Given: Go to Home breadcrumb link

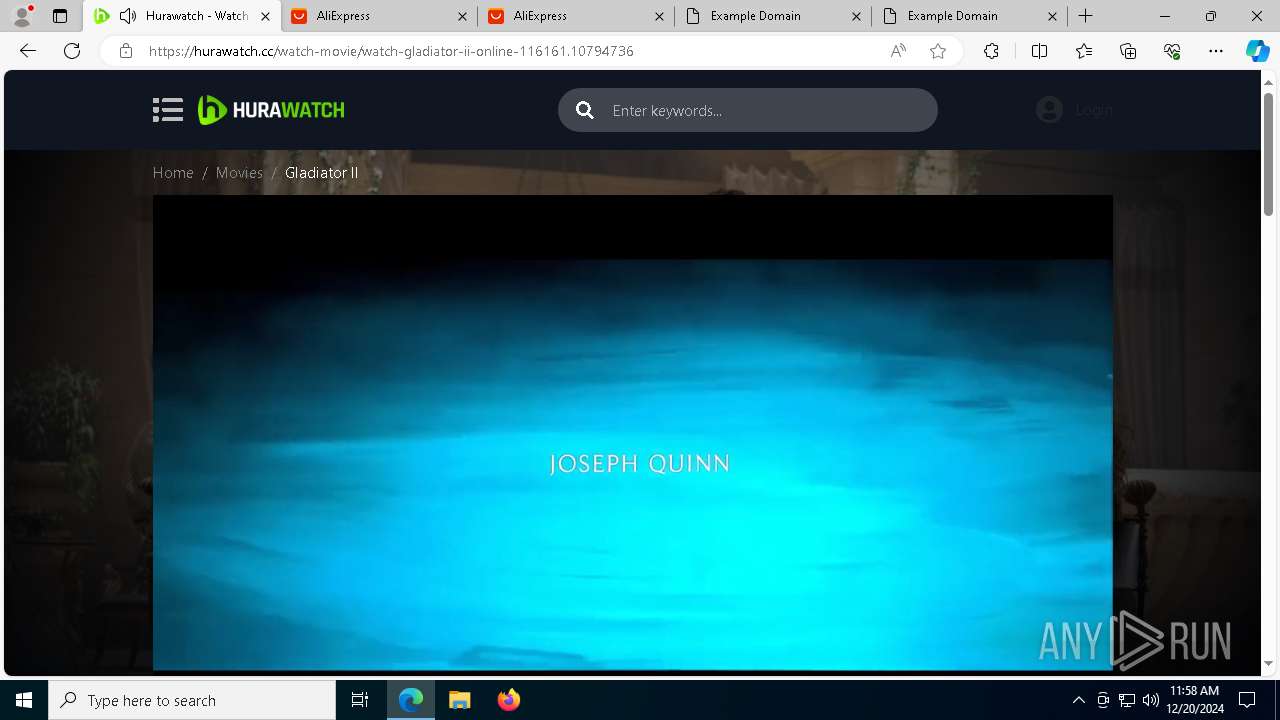Looking at the screenshot, I should tap(173, 172).
